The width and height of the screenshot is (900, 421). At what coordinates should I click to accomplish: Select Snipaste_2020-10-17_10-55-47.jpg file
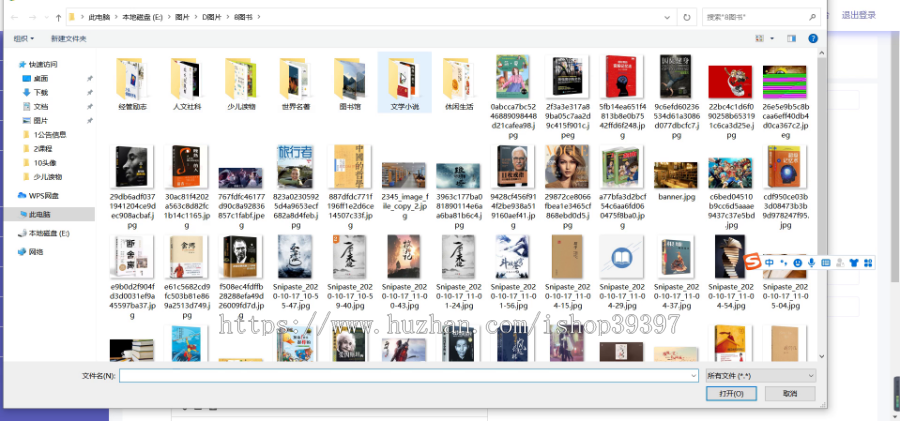(x=295, y=272)
